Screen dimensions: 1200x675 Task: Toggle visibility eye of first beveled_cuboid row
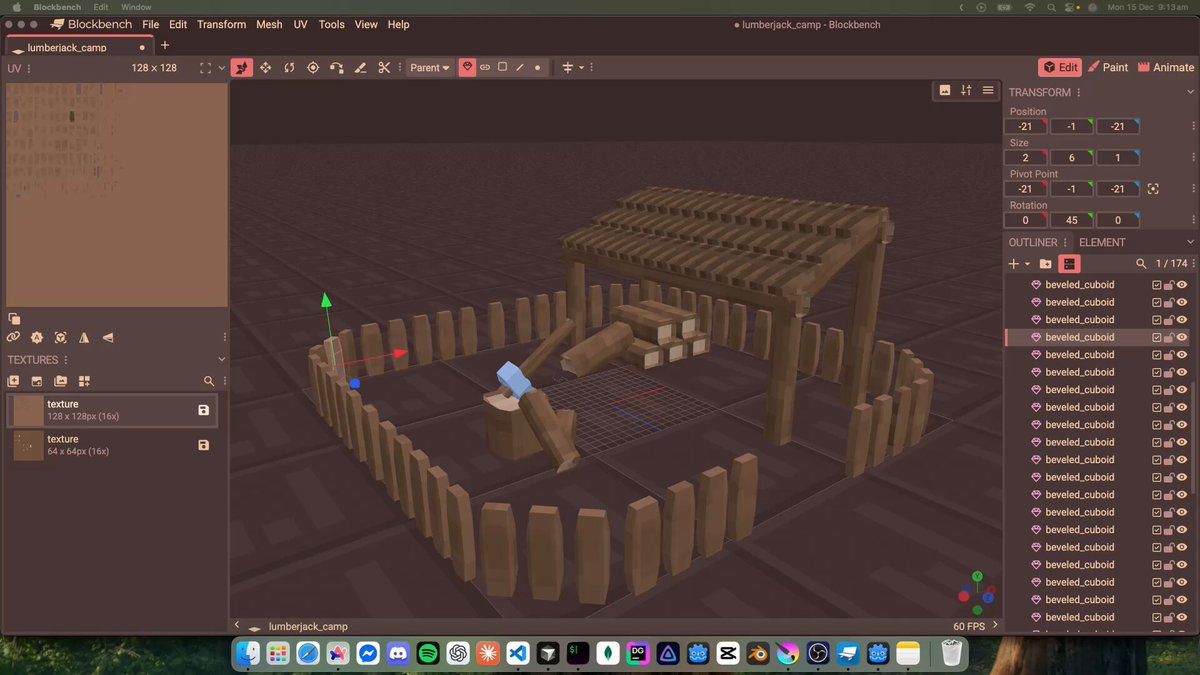tap(1181, 285)
